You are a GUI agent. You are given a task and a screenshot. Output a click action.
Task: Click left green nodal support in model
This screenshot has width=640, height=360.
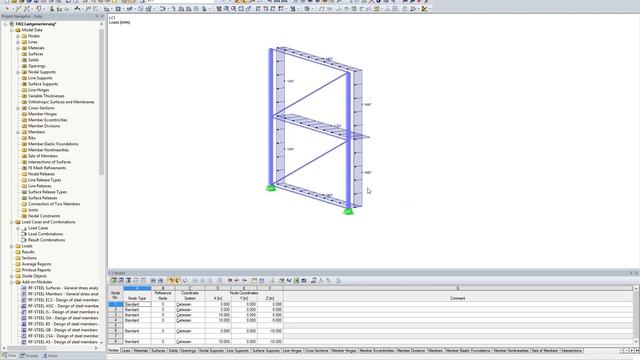(271, 188)
